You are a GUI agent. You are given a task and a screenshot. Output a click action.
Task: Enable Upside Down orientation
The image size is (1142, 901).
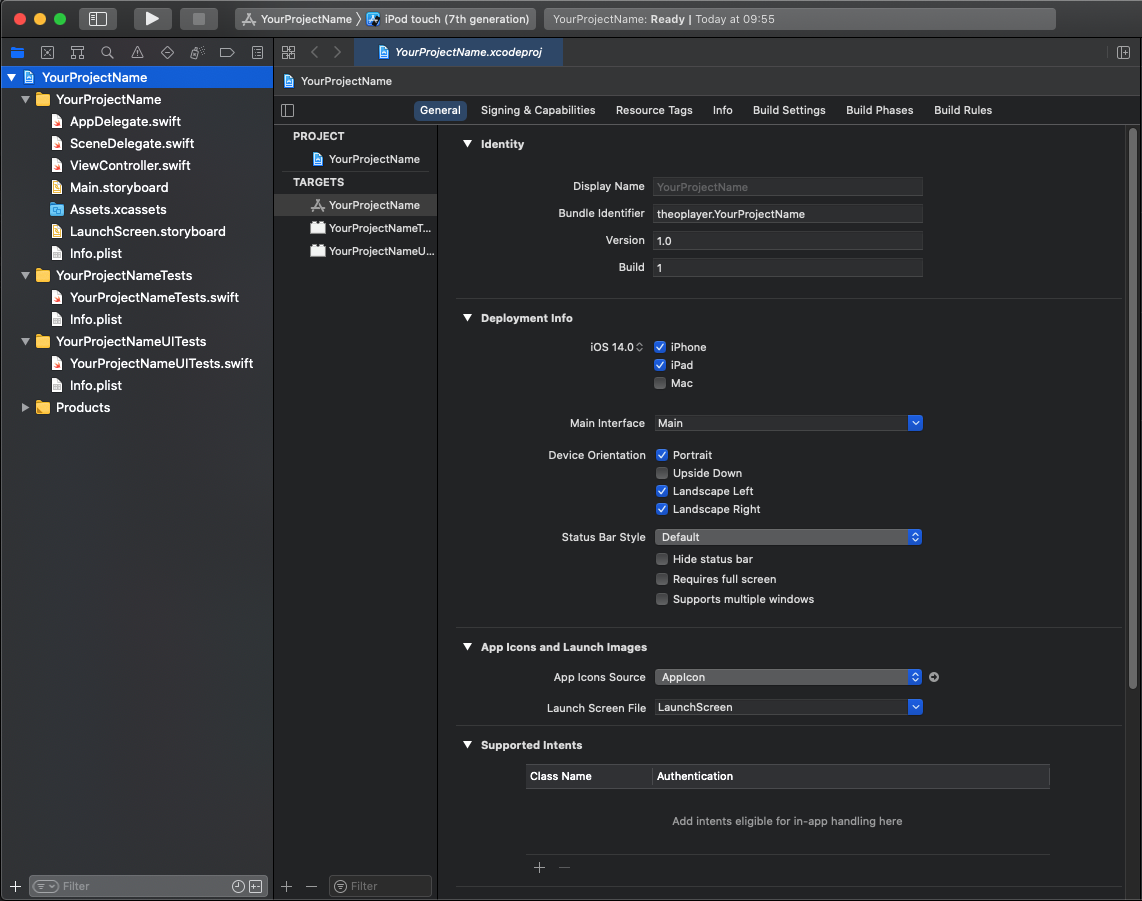661,473
